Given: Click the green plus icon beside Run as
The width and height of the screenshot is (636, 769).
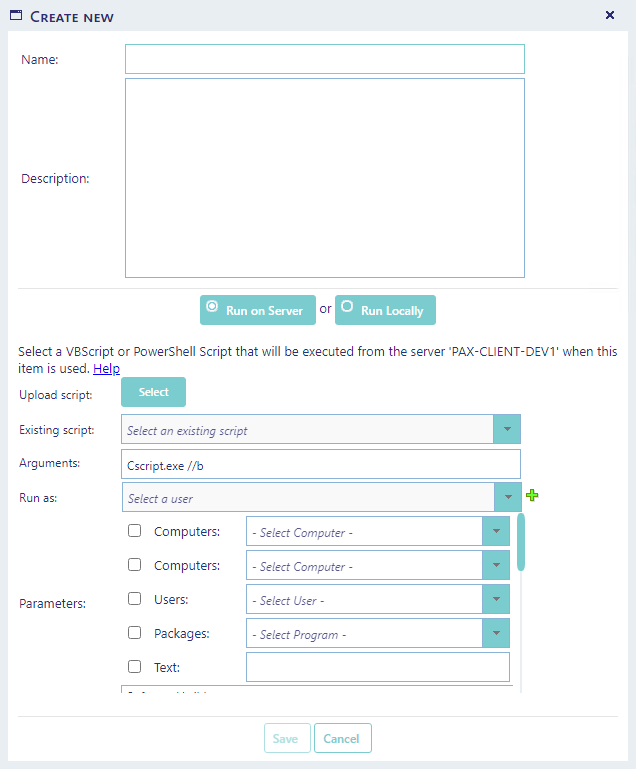Looking at the screenshot, I should [x=532, y=496].
